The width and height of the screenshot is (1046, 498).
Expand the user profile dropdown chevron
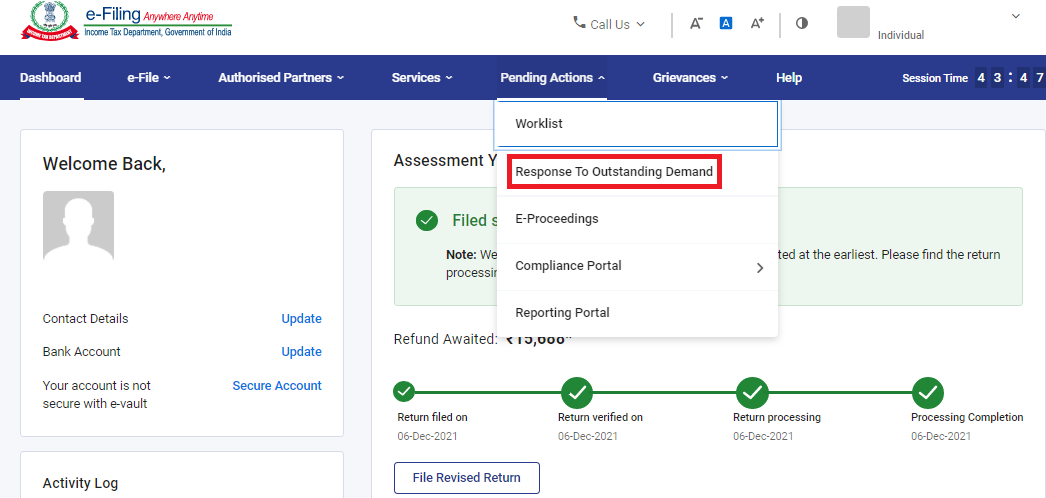point(1016,16)
